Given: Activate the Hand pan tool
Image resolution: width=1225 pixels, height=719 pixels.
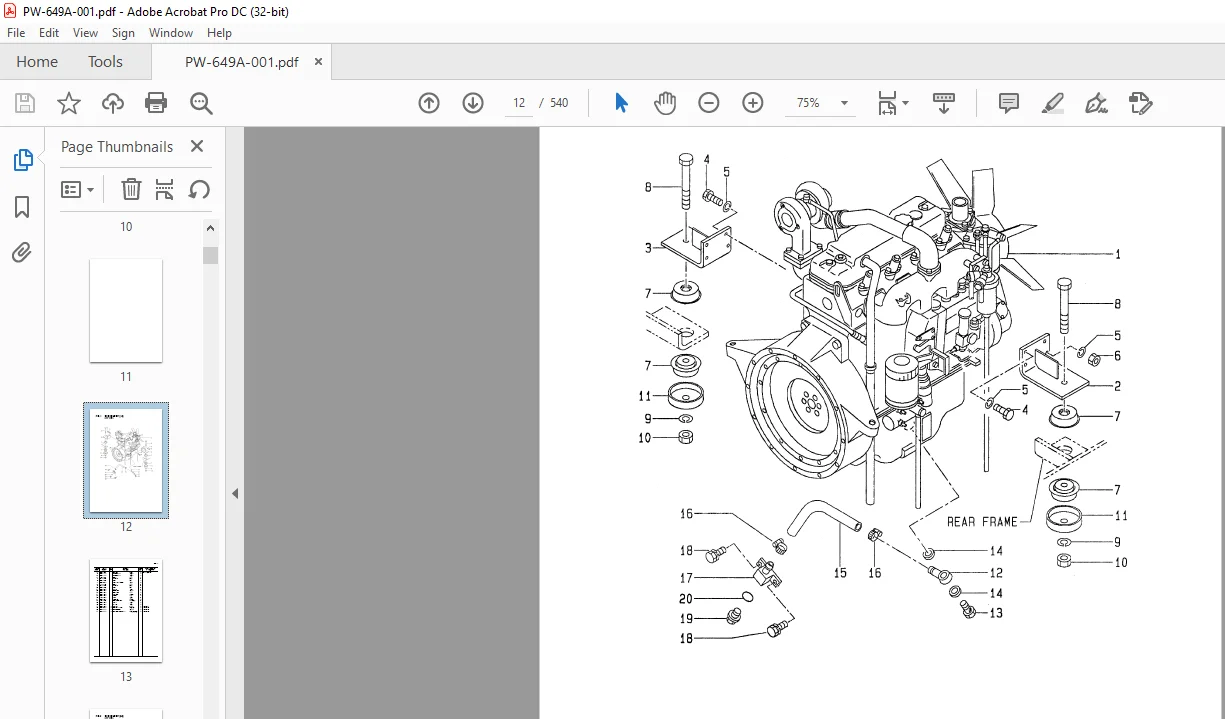Looking at the screenshot, I should click(665, 103).
